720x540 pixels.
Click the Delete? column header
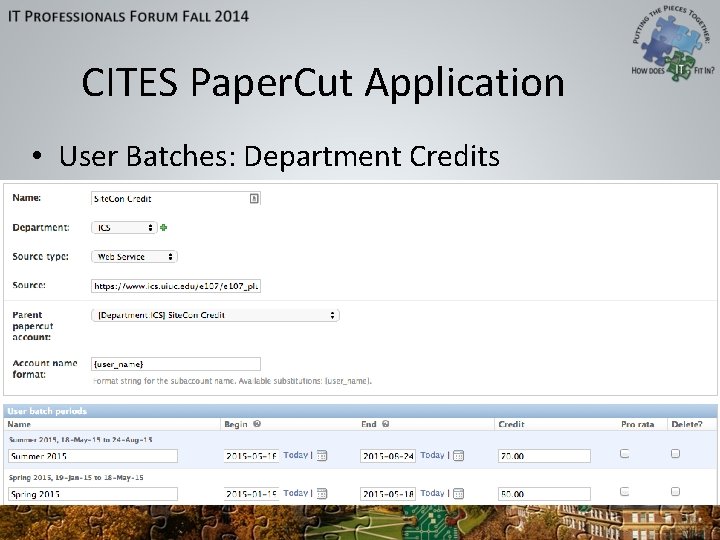click(686, 424)
